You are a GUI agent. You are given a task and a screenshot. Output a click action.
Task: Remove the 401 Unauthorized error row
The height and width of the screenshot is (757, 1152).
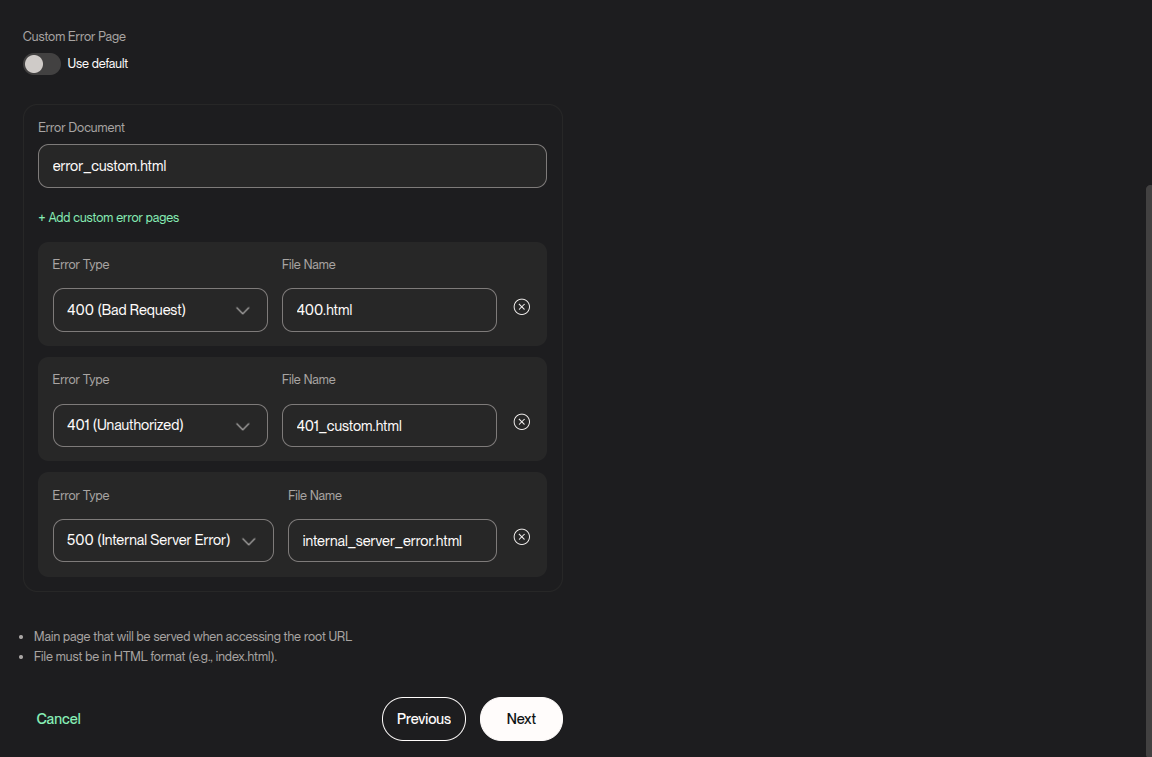pyautogui.click(x=521, y=422)
